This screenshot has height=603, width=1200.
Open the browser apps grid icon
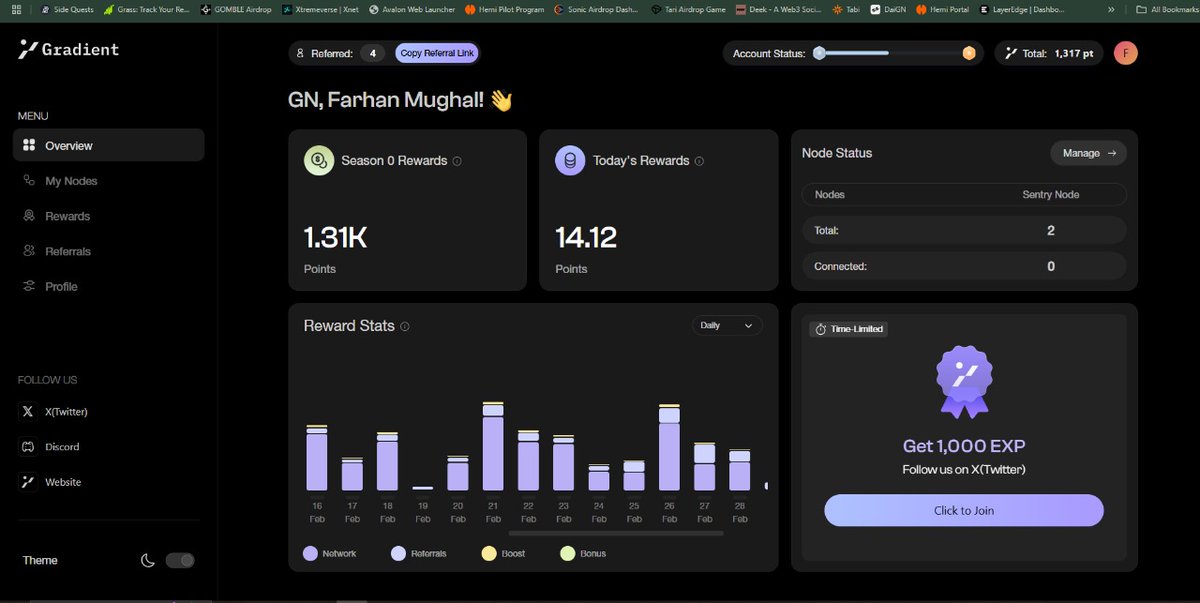(x=15, y=9)
